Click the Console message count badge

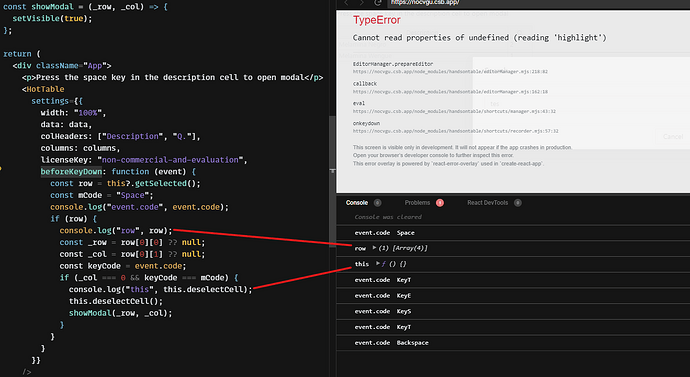(378, 203)
